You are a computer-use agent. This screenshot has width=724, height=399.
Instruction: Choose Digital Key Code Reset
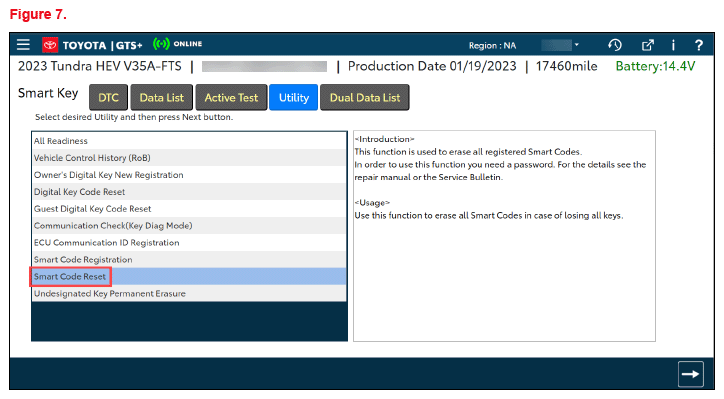coord(189,192)
